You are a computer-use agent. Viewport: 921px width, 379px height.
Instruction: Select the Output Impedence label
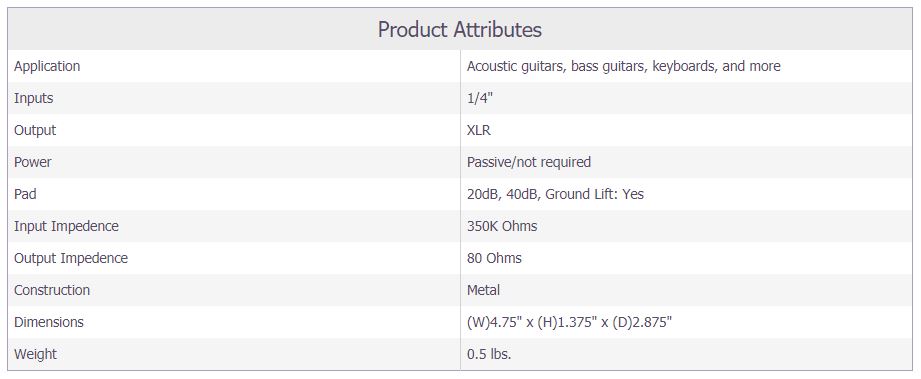[70, 258]
